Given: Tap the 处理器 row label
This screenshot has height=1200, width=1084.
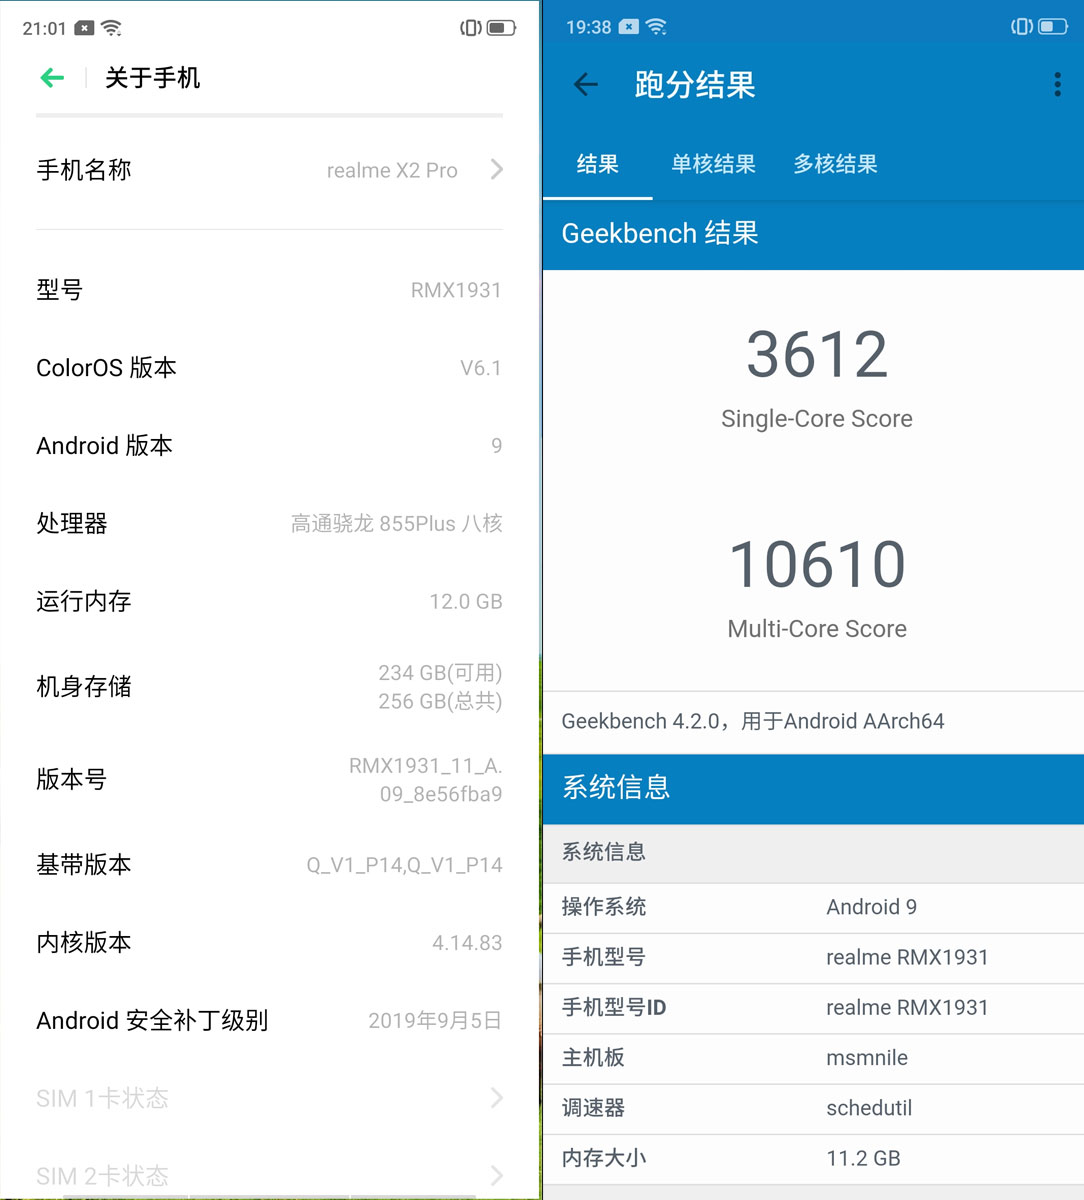Looking at the screenshot, I should [x=72, y=523].
